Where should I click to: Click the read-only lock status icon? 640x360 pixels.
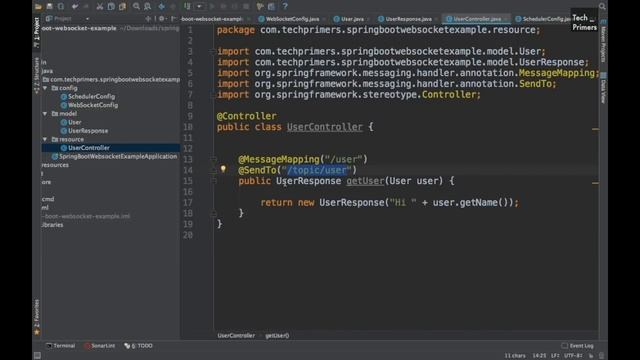click(591, 356)
